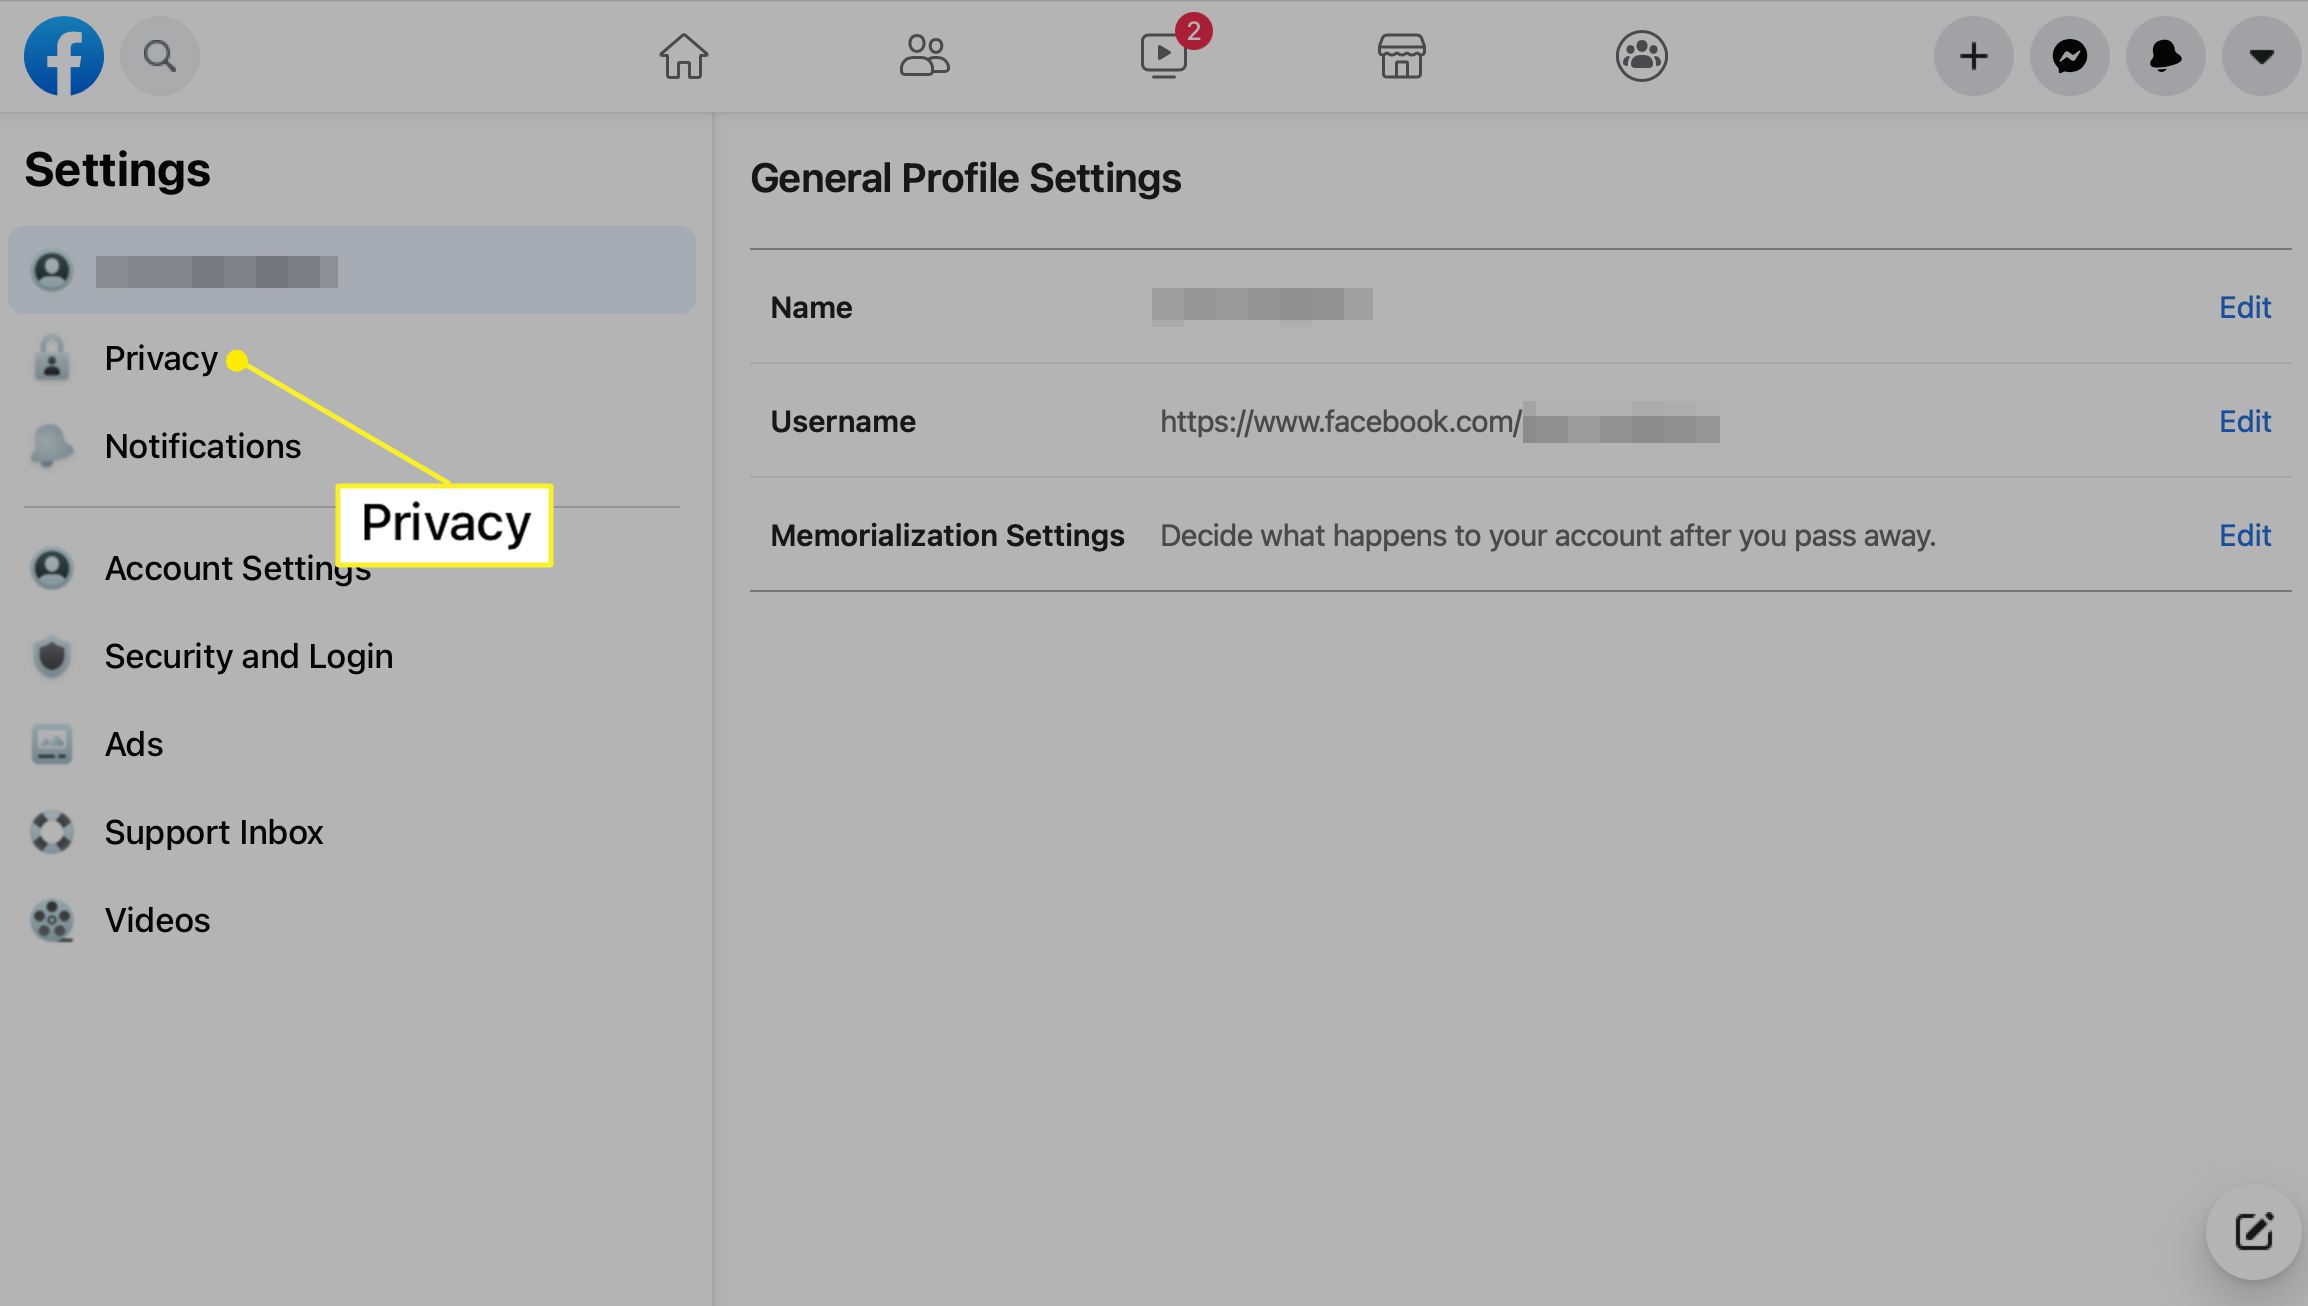2308x1306 pixels.
Task: Select Security and Login option
Action: click(247, 655)
